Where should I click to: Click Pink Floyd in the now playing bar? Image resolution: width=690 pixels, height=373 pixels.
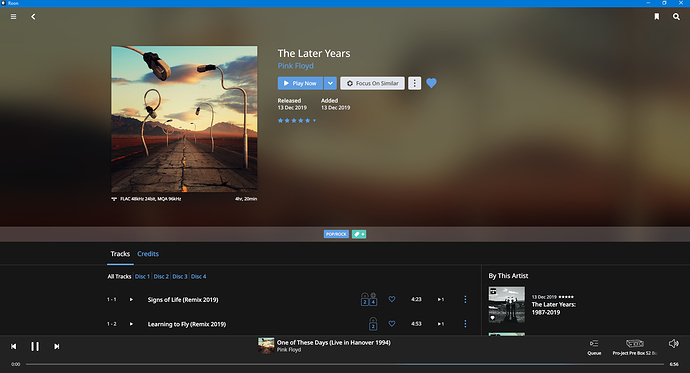289,350
